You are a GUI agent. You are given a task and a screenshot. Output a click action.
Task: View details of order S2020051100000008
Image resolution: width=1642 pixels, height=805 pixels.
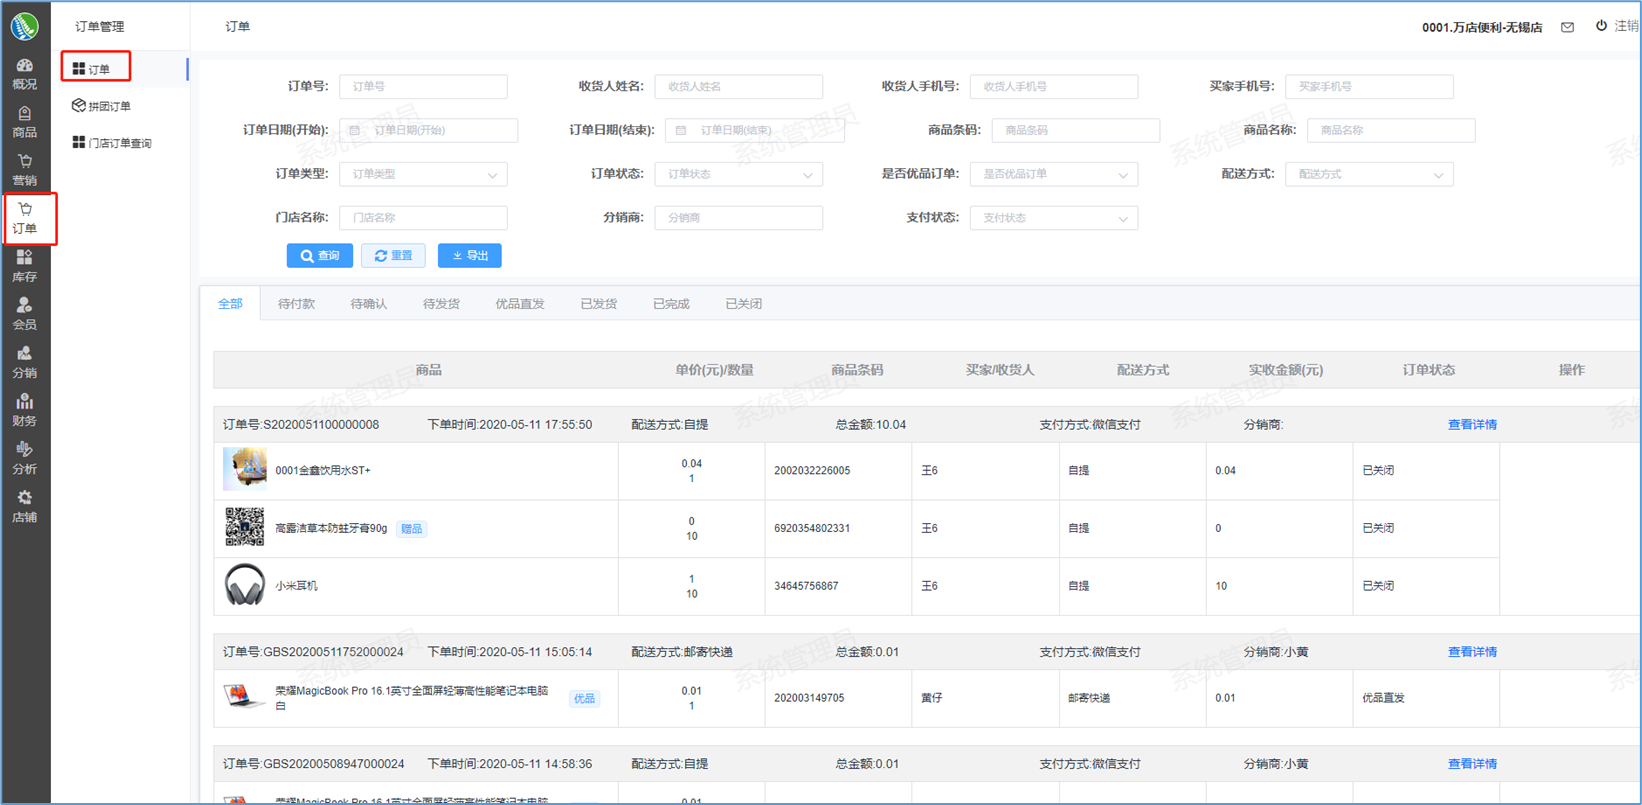point(1472,425)
